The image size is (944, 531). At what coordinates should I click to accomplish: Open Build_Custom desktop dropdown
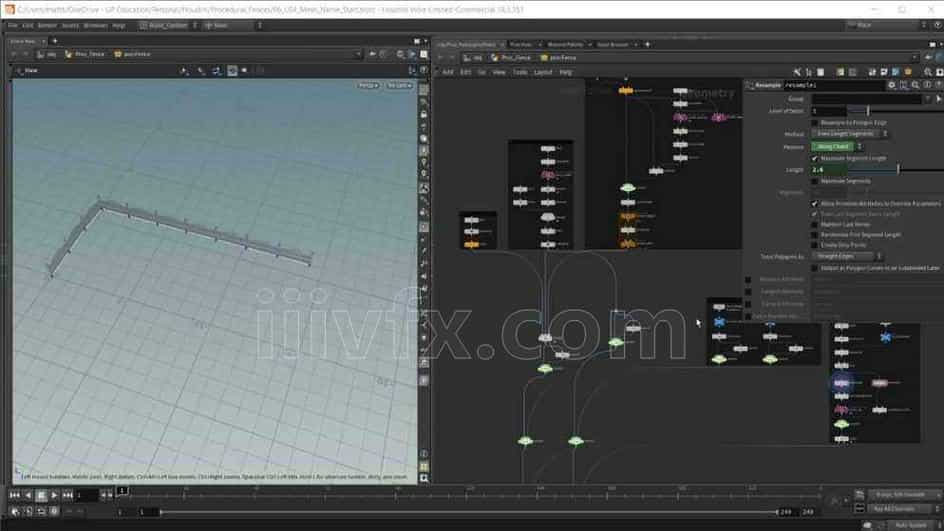point(168,25)
